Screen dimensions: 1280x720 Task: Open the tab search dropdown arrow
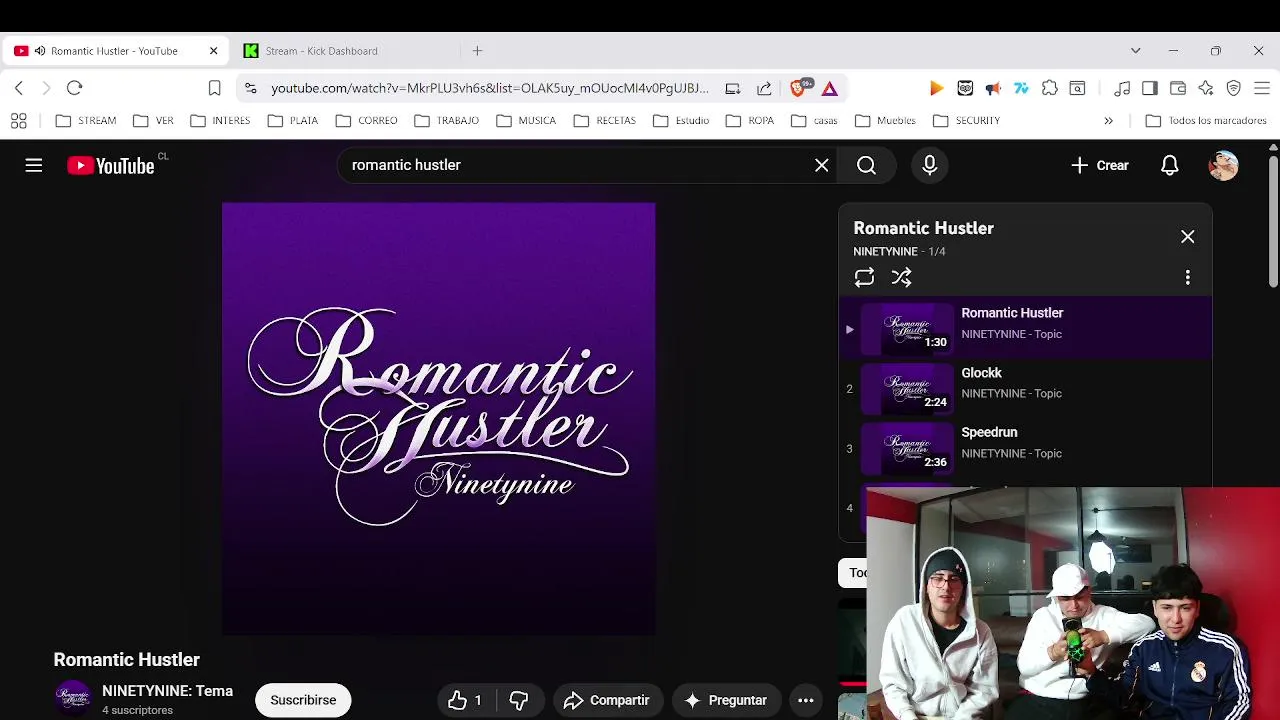[1135, 51]
